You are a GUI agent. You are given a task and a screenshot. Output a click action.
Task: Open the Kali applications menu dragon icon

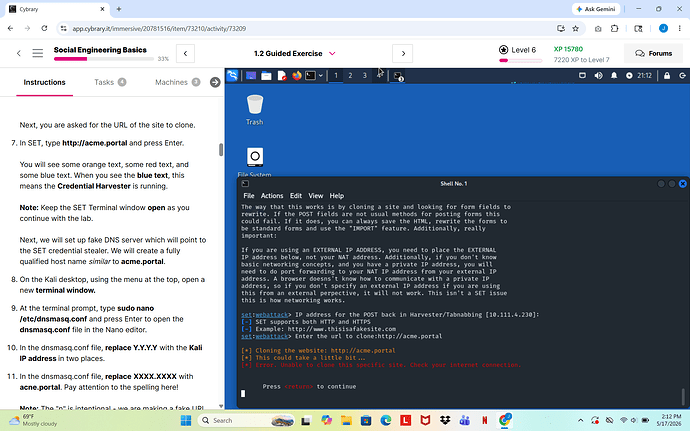[x=232, y=75]
